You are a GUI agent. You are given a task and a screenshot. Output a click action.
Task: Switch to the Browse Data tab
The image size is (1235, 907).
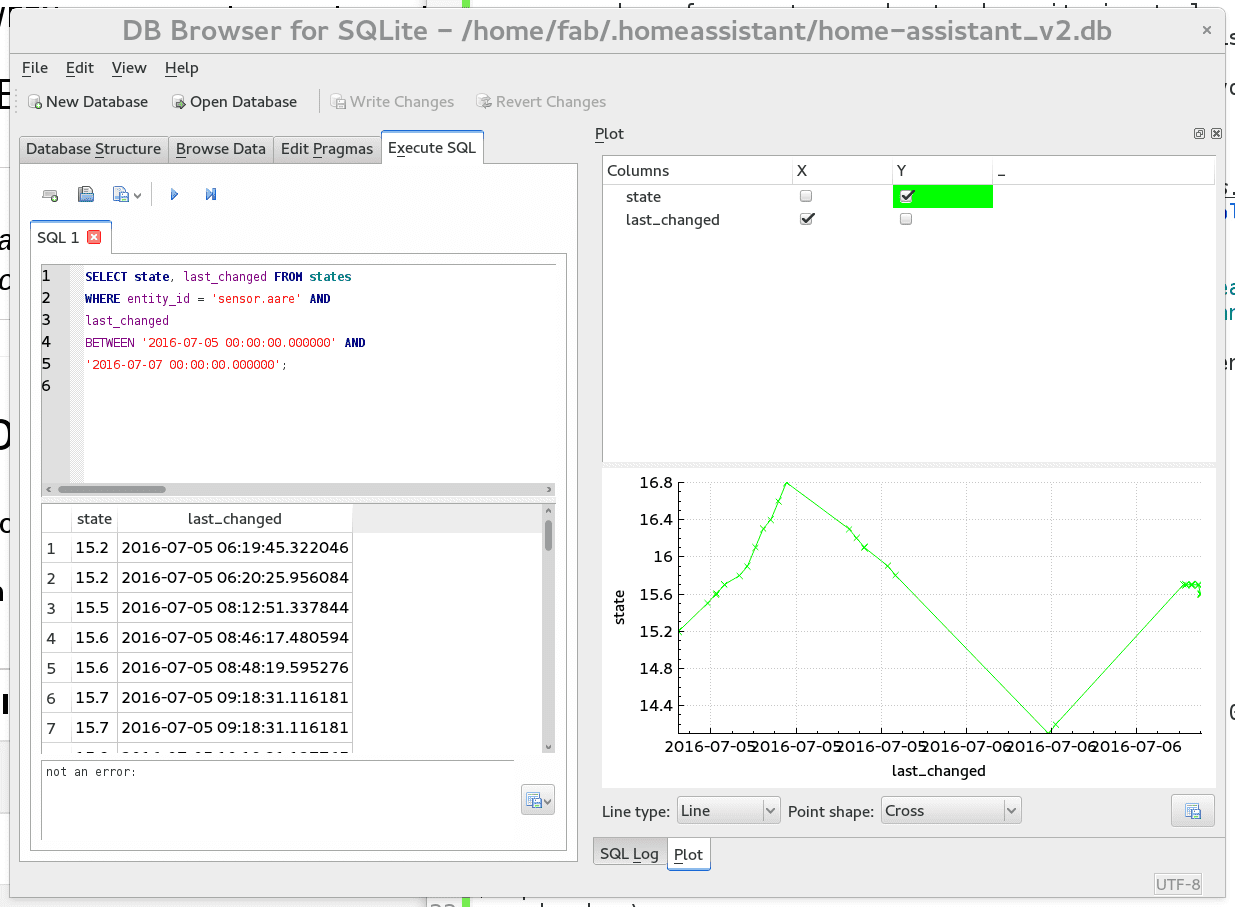point(220,149)
